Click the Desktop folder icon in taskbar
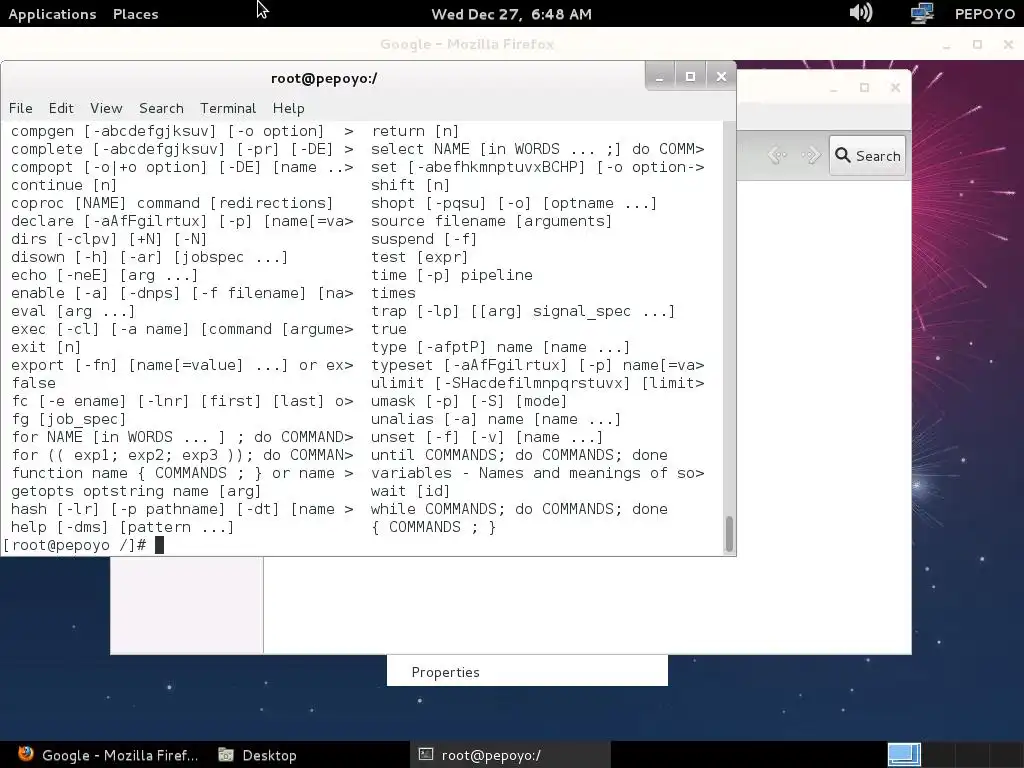The height and width of the screenshot is (768, 1024). coord(226,755)
